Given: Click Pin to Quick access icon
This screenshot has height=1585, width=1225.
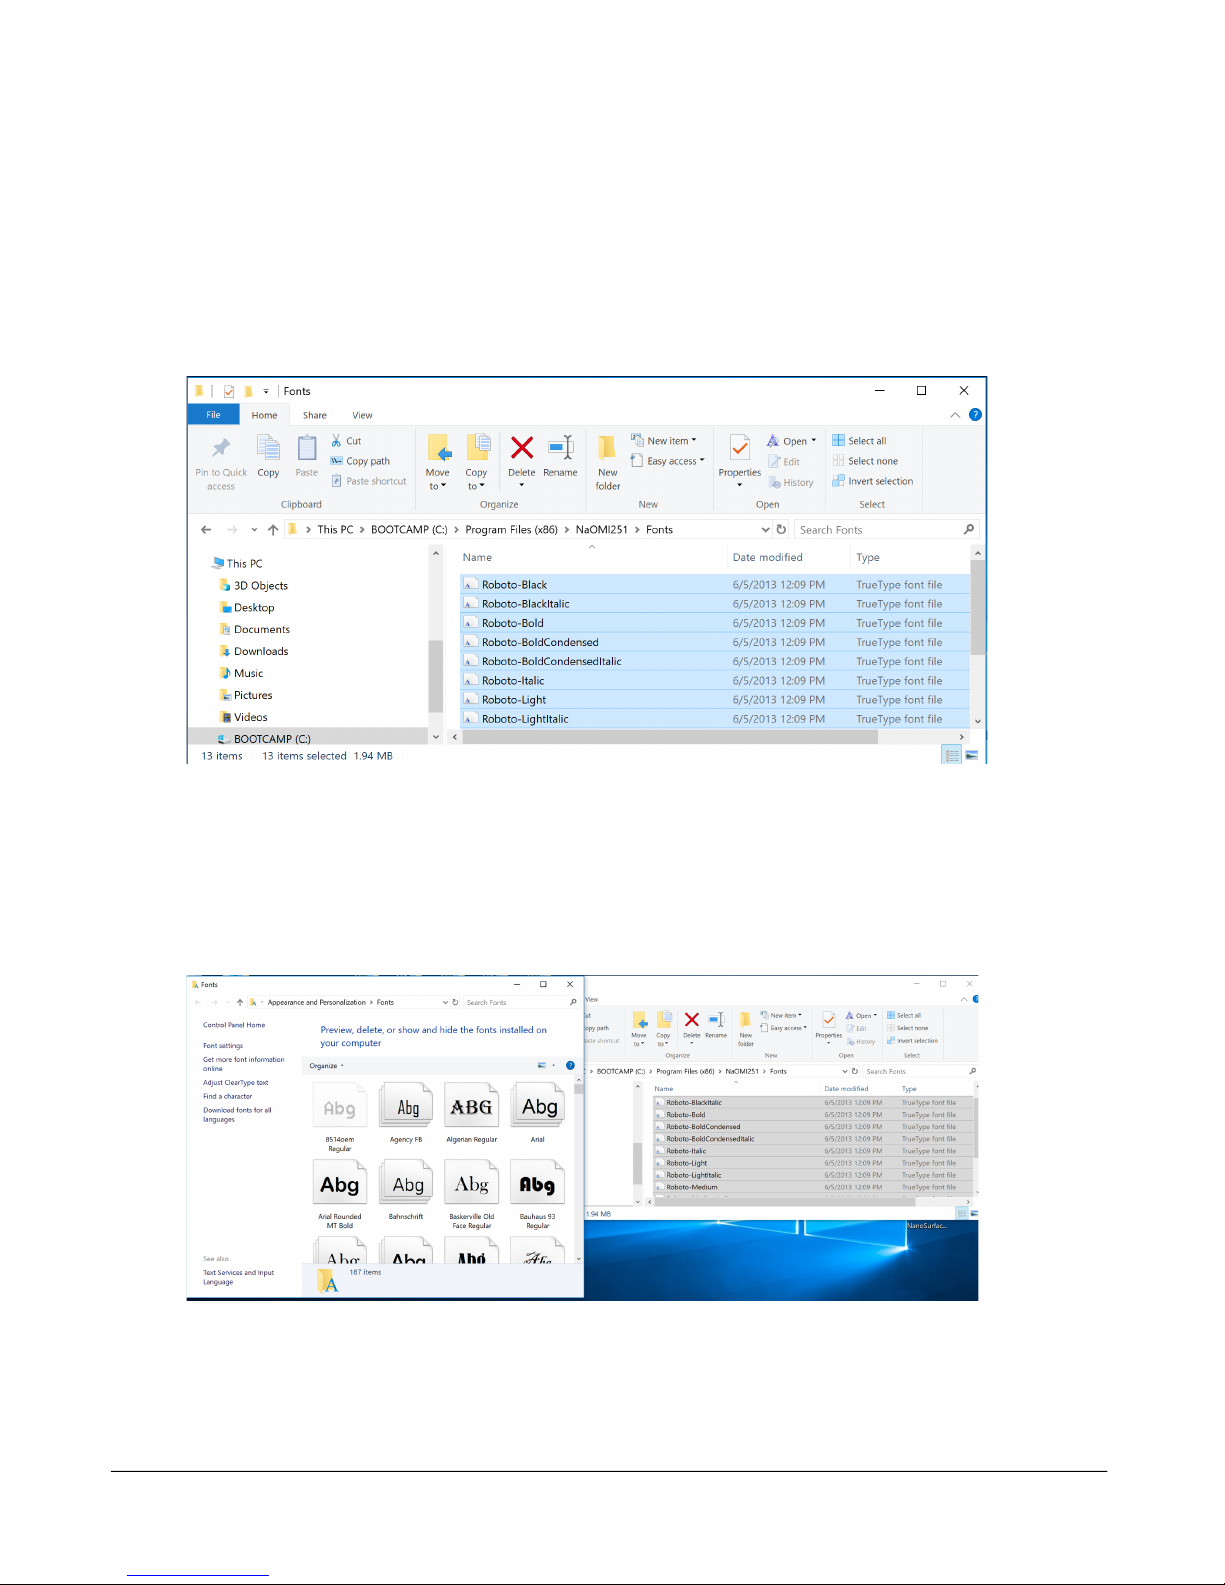Looking at the screenshot, I should [x=221, y=448].
